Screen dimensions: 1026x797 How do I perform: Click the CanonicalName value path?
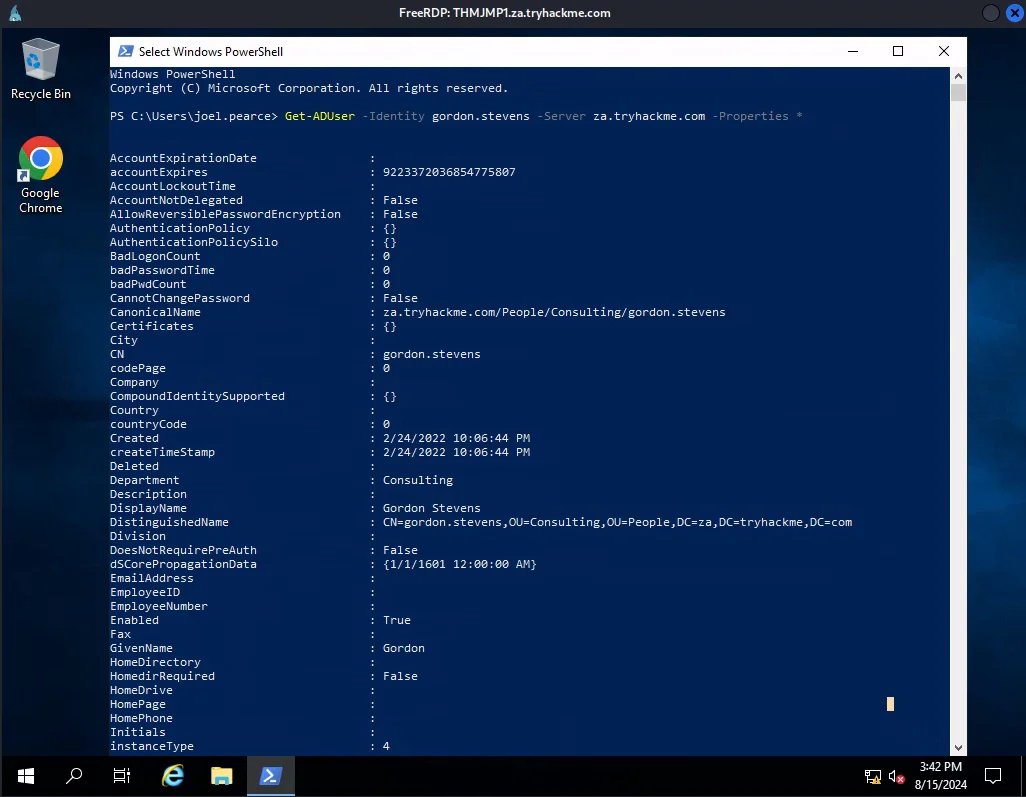554,312
